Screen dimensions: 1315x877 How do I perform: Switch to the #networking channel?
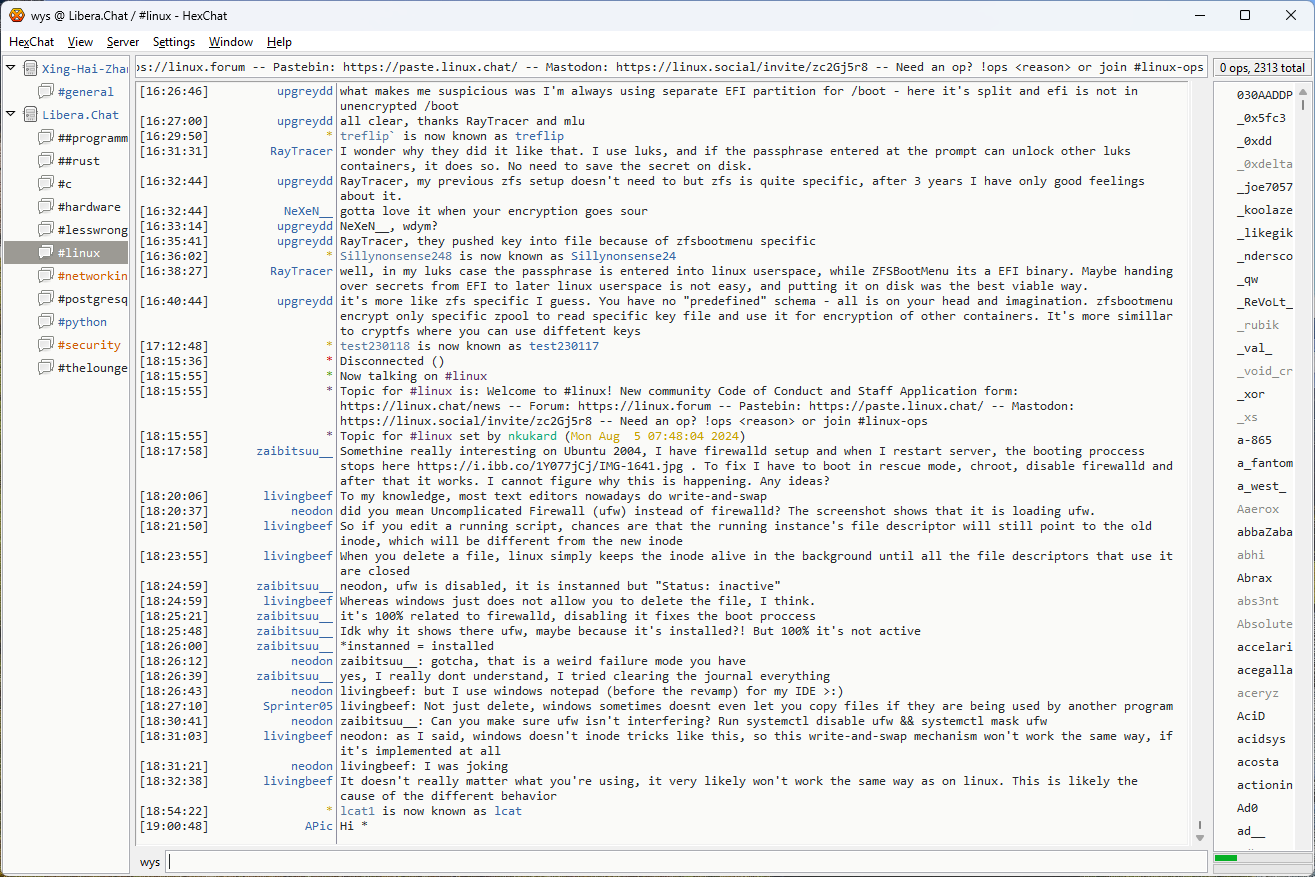click(92, 276)
